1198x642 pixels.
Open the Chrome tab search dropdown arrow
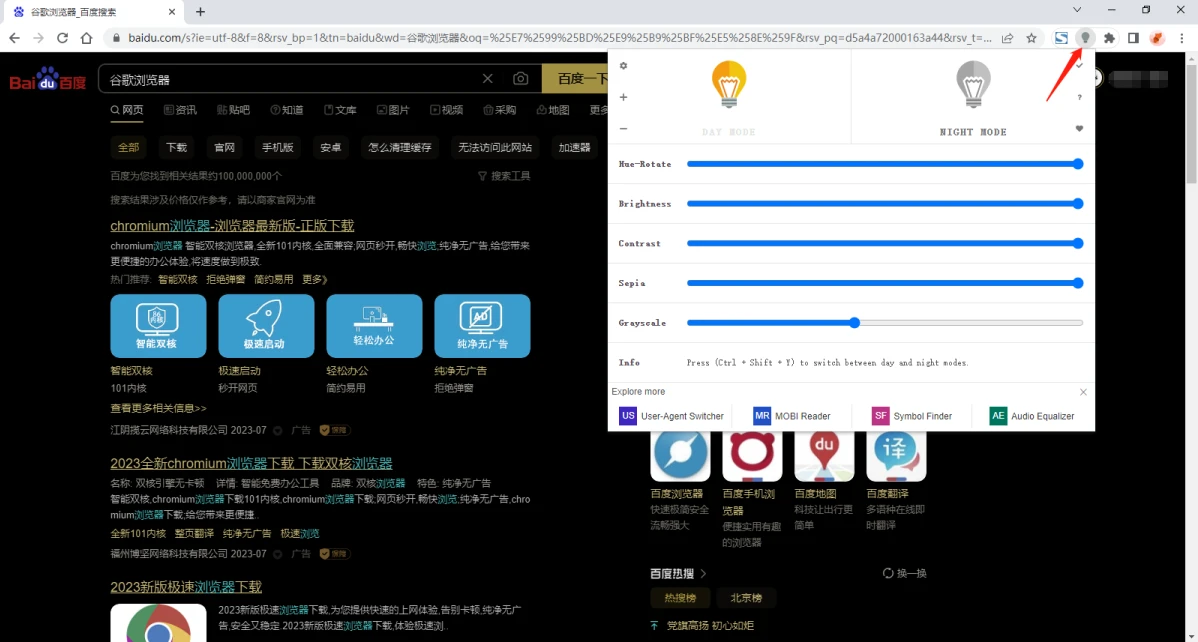click(x=1077, y=11)
